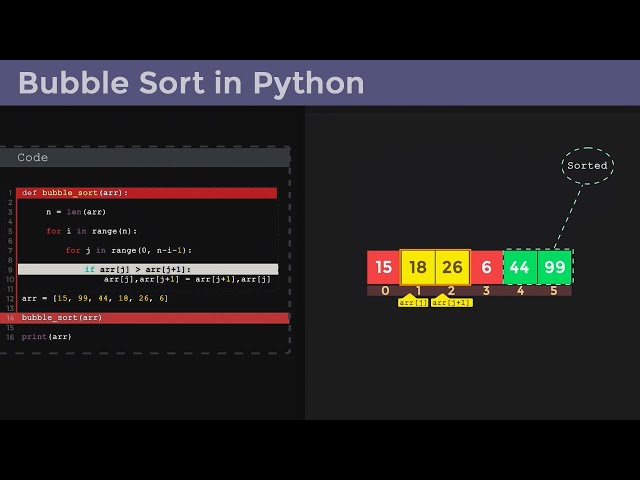Click the "Sorted" bubble label

tap(587, 166)
